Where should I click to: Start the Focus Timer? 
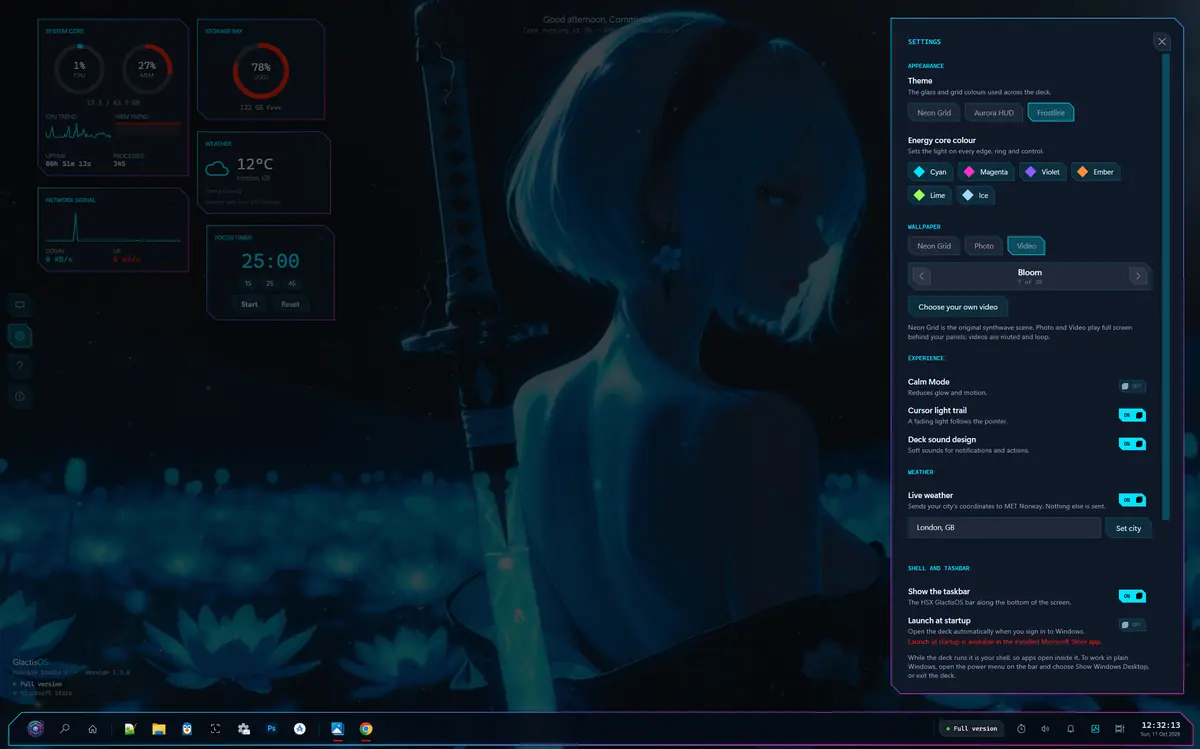[250, 304]
